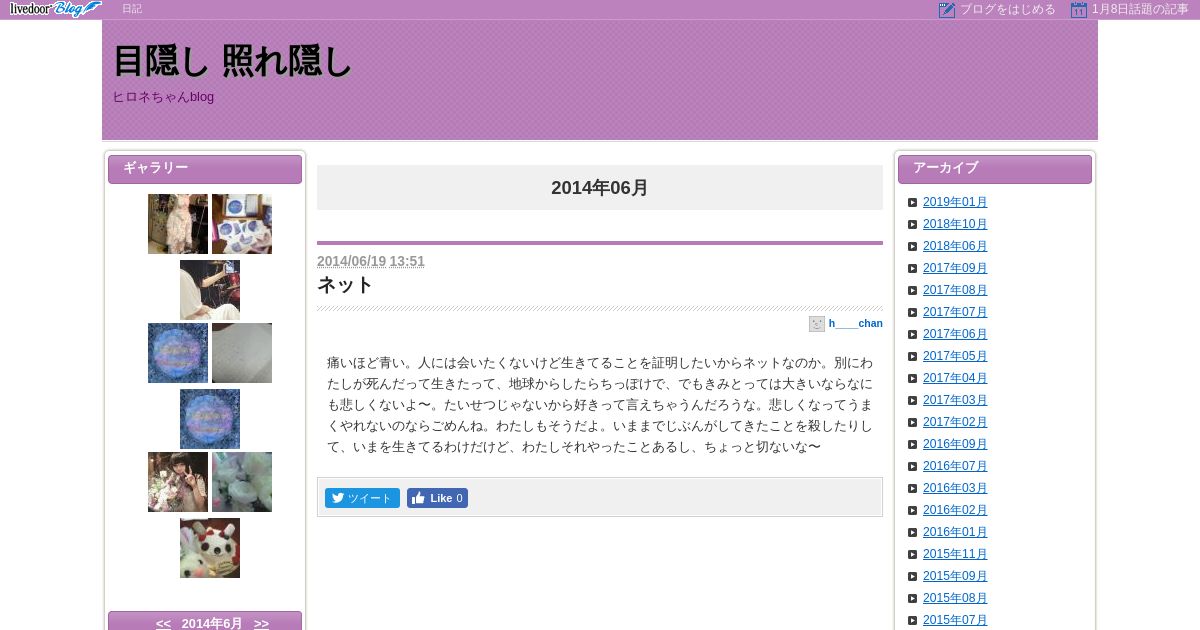Click the アーカイブ sidebar header
Image resolution: width=1200 pixels, height=630 pixels.
coord(995,169)
